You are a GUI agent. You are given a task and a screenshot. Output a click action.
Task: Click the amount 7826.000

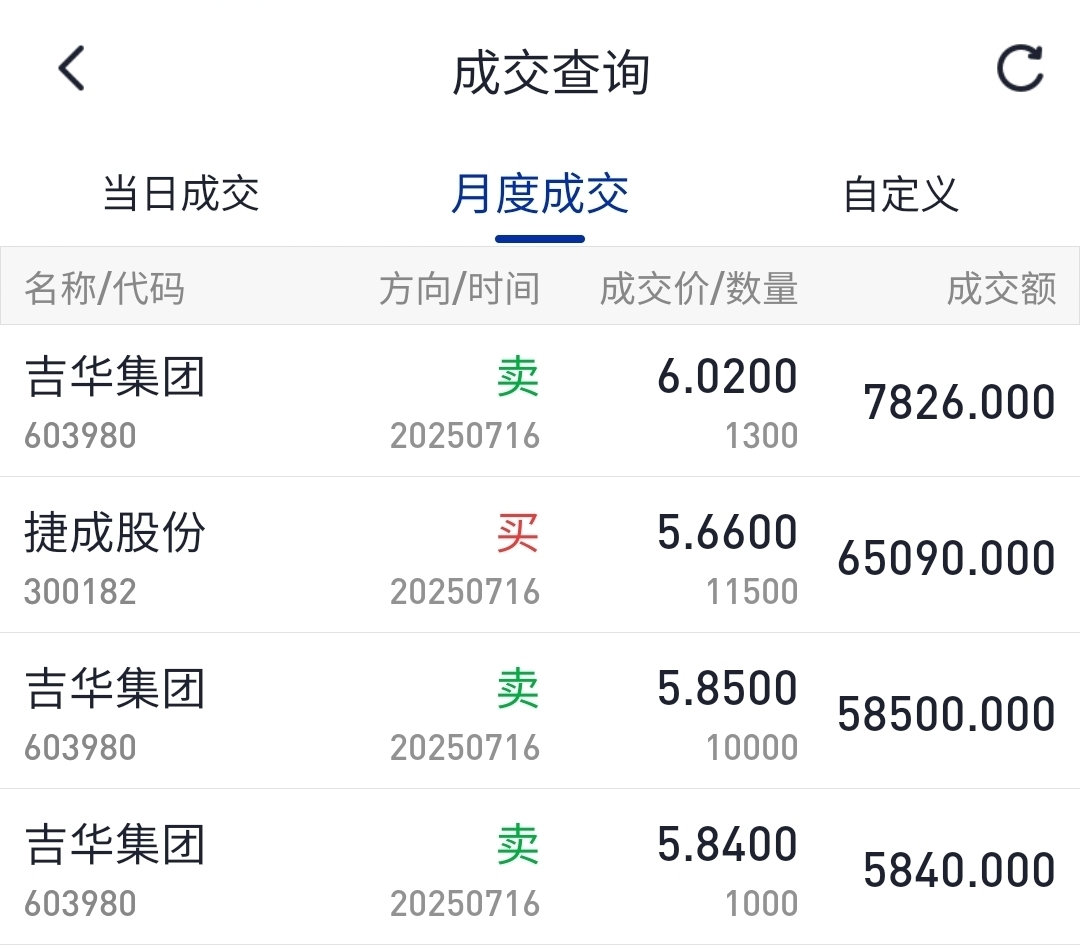tap(959, 402)
